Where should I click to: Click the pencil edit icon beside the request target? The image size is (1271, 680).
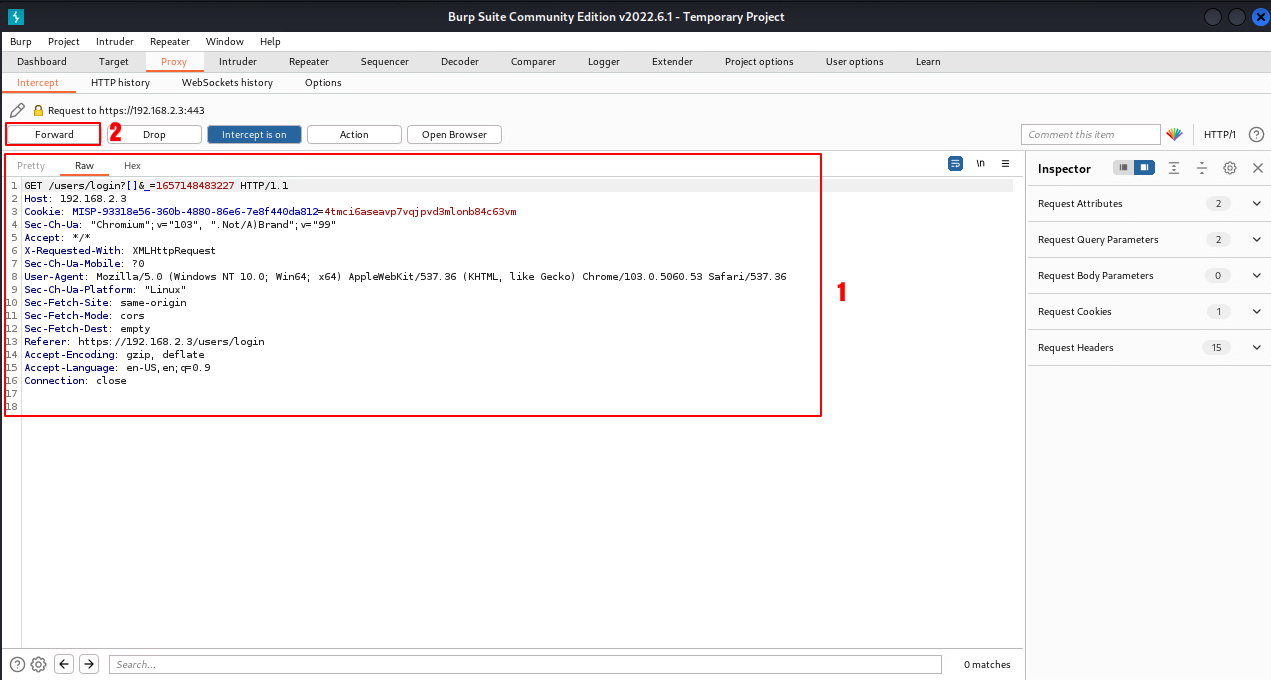pyautogui.click(x=17, y=110)
